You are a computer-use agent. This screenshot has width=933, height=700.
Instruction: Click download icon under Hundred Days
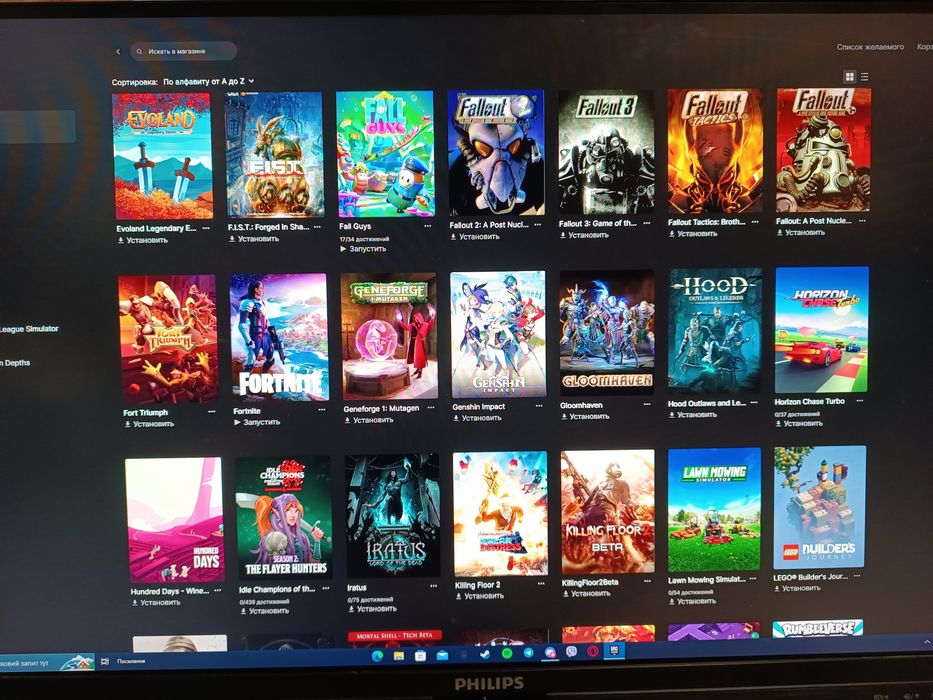coord(134,603)
